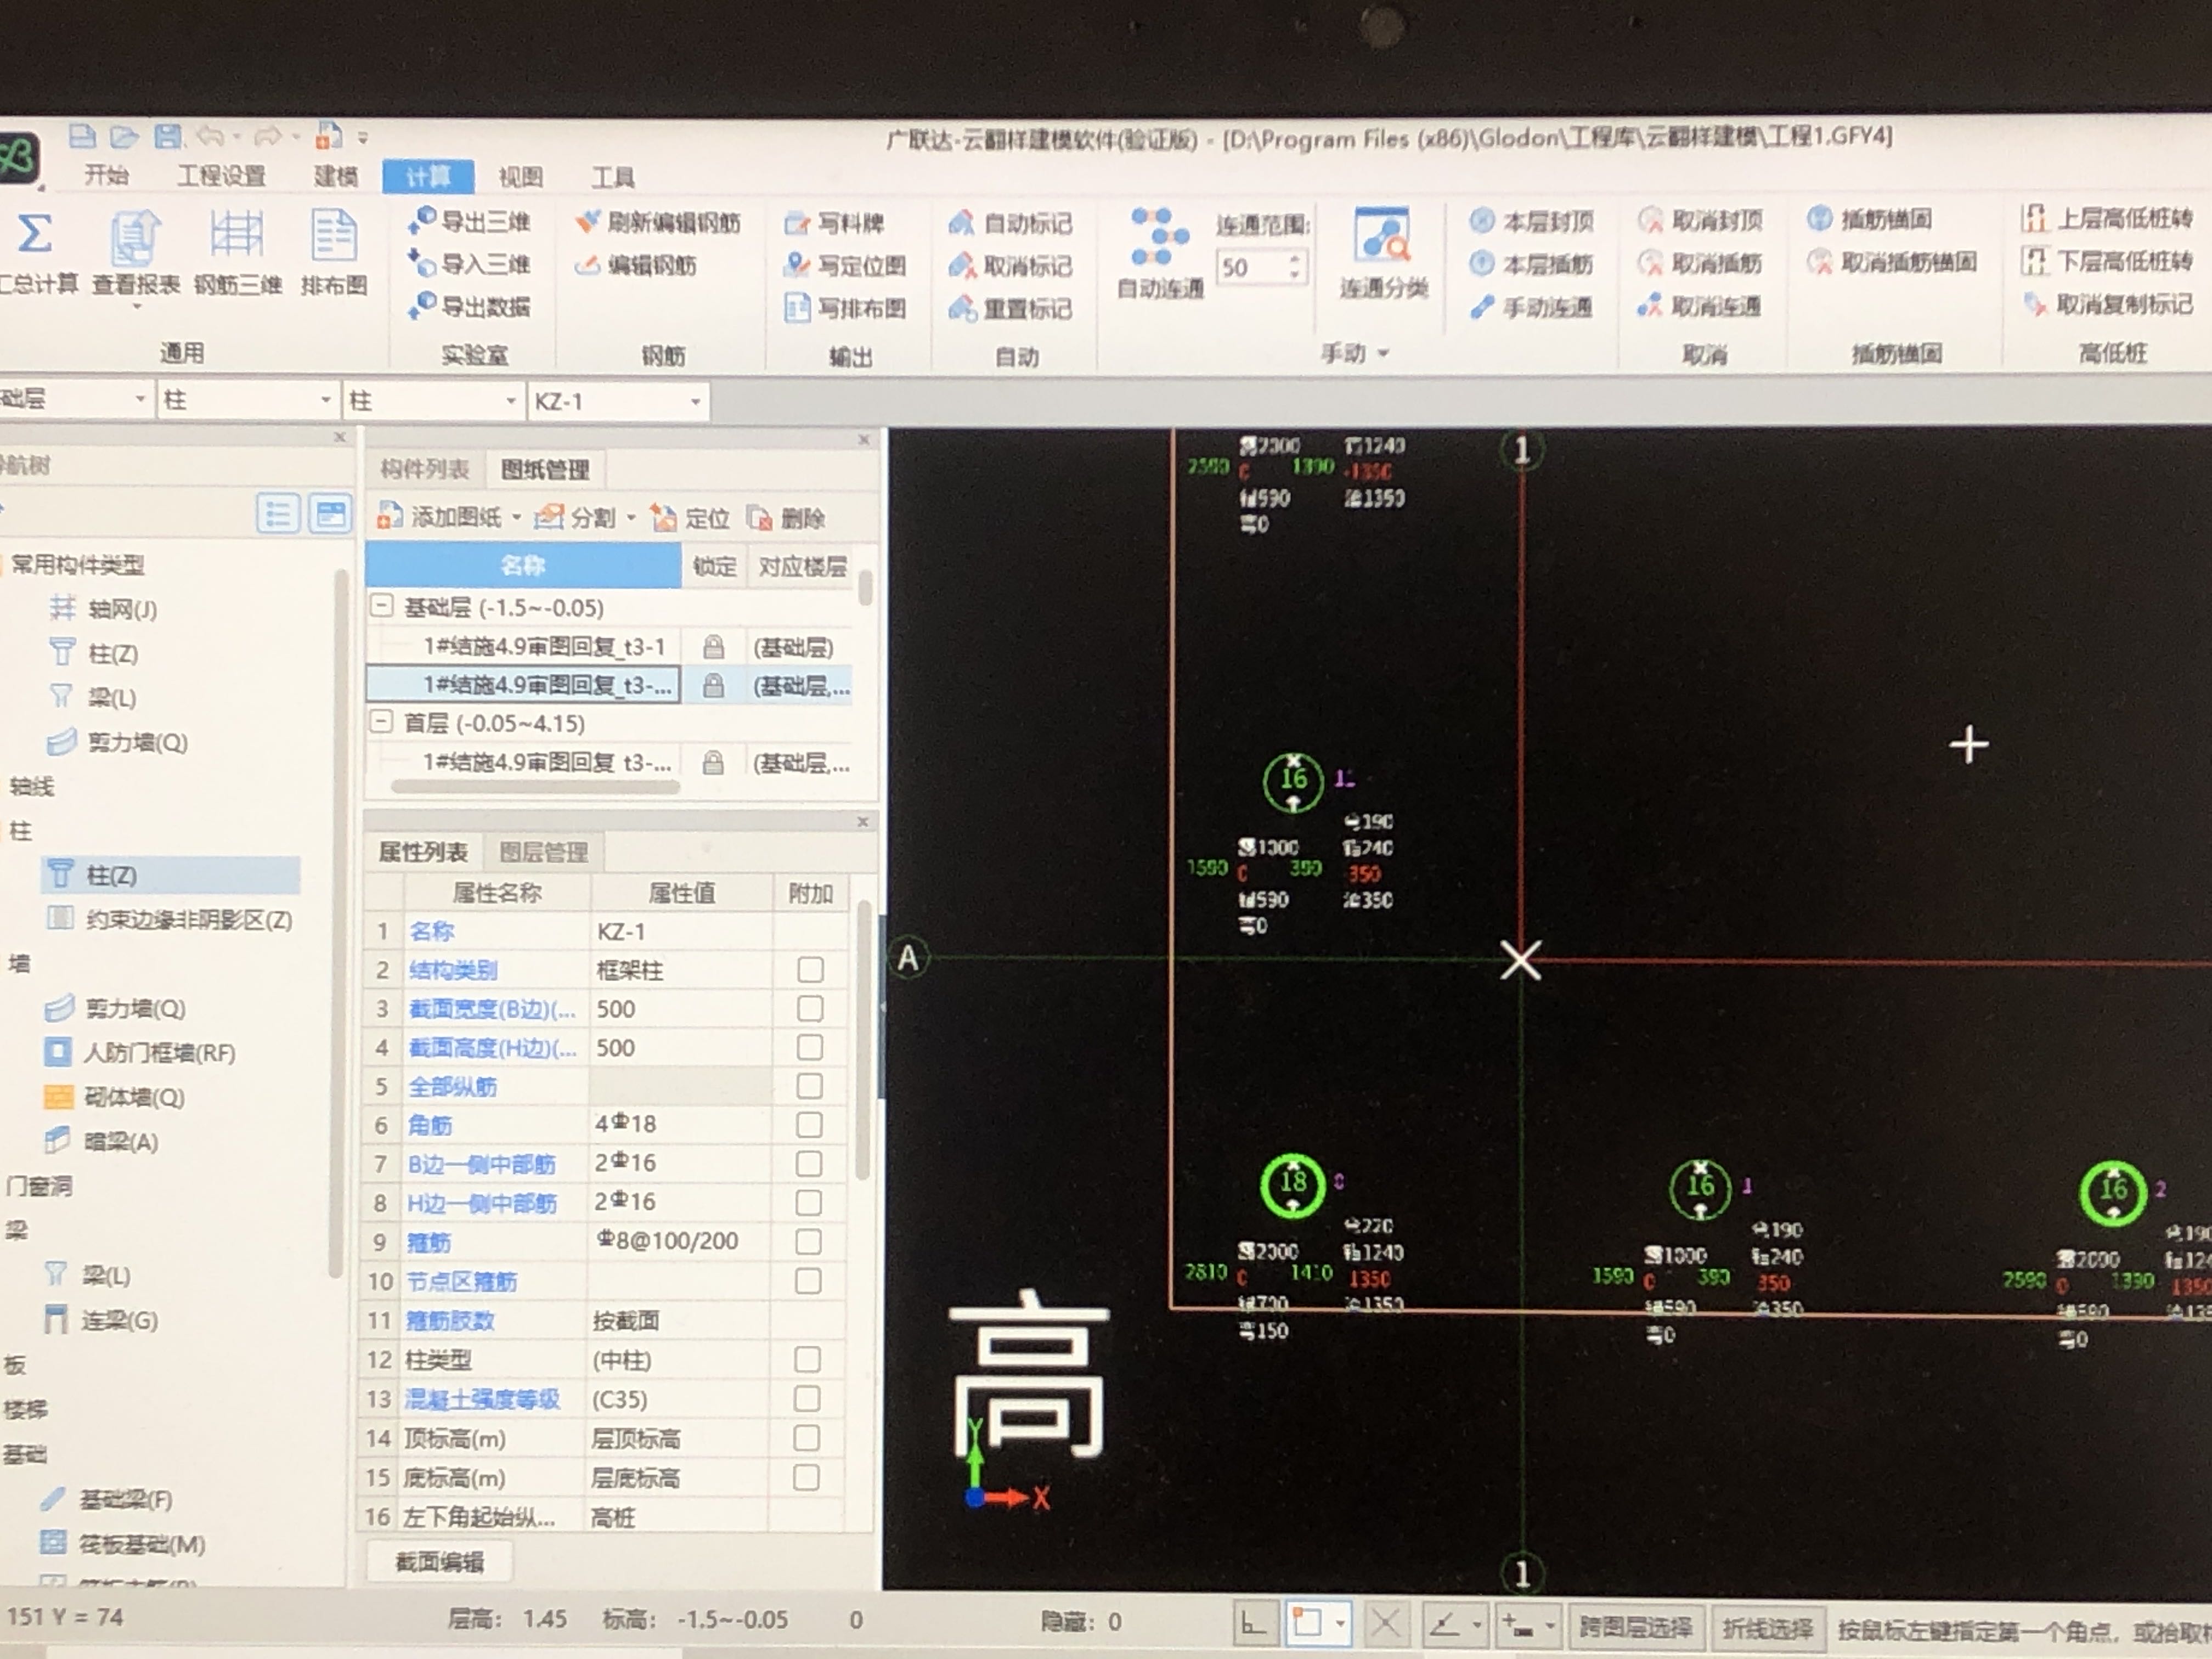Switch to 工程设置 ribbon tab
Screen dimensions: 2212x1659
221,176
